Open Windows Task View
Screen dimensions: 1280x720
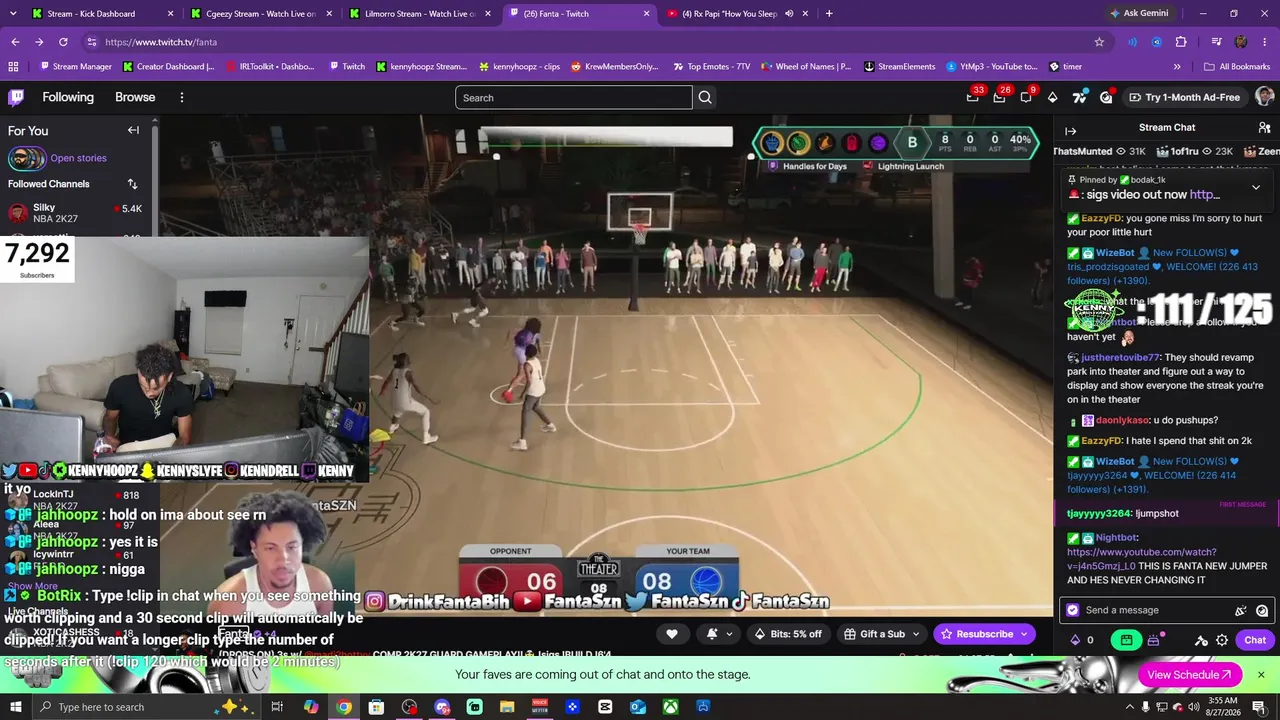pos(277,707)
